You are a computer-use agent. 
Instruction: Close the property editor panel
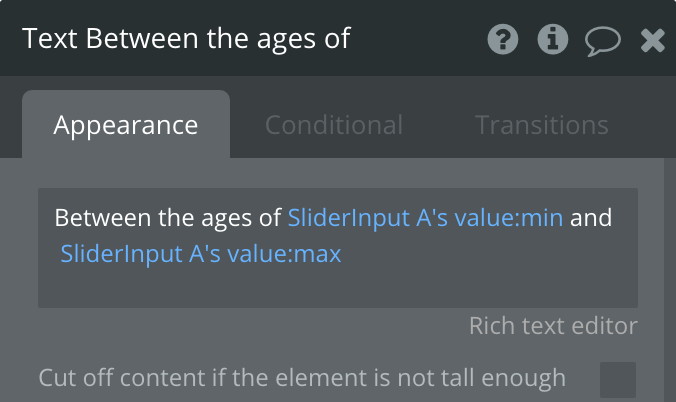[x=652, y=40]
